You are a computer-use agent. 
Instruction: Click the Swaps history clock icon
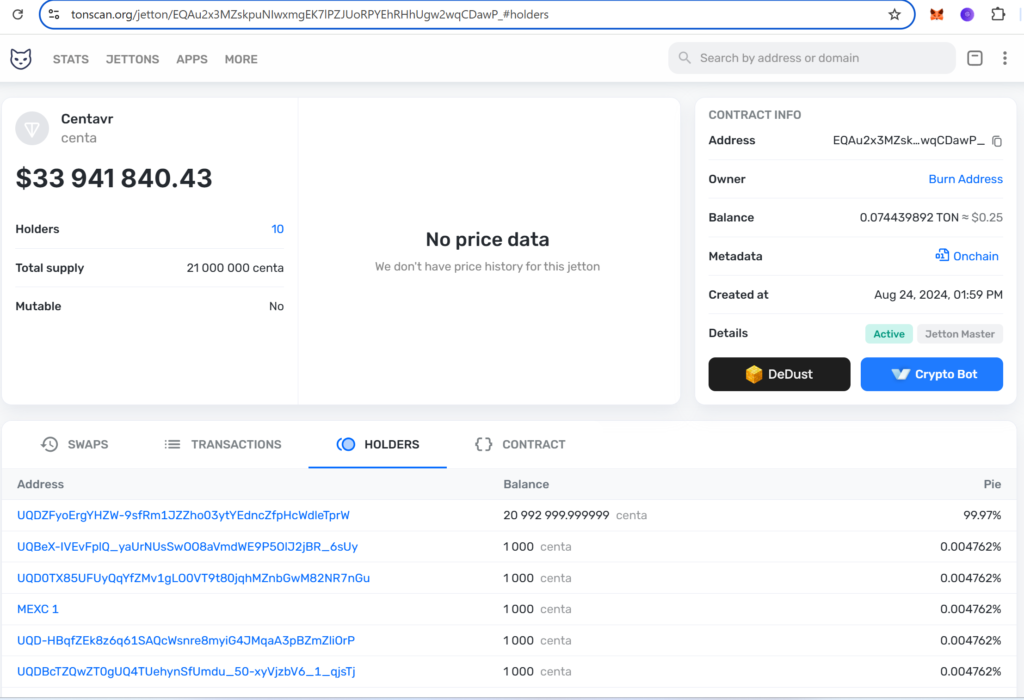49,444
